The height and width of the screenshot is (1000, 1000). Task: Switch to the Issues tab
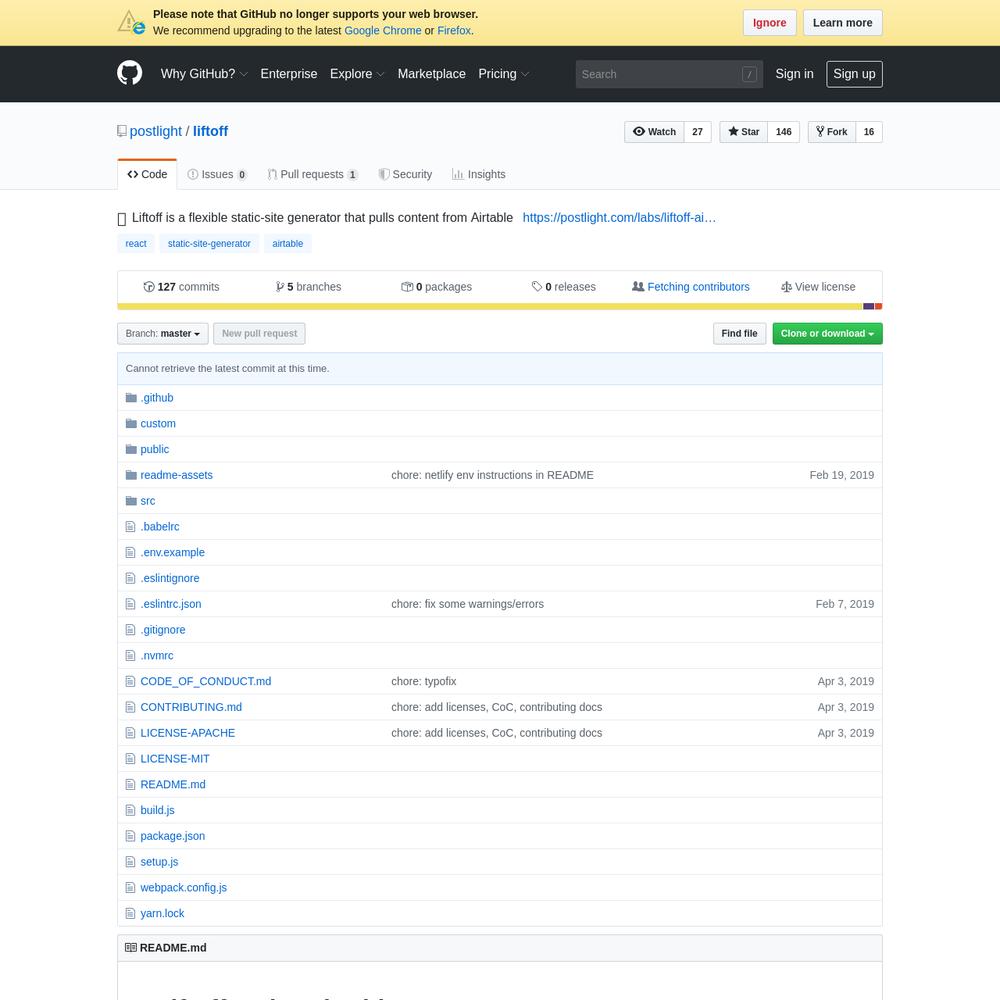click(217, 174)
